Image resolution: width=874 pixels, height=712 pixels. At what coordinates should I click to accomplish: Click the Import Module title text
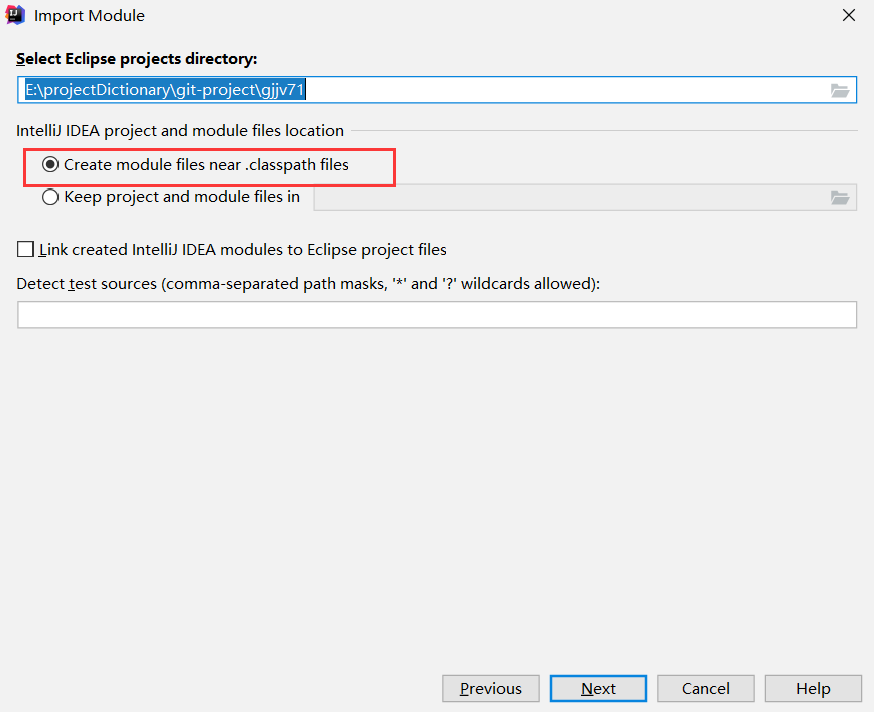pyautogui.click(x=89, y=16)
